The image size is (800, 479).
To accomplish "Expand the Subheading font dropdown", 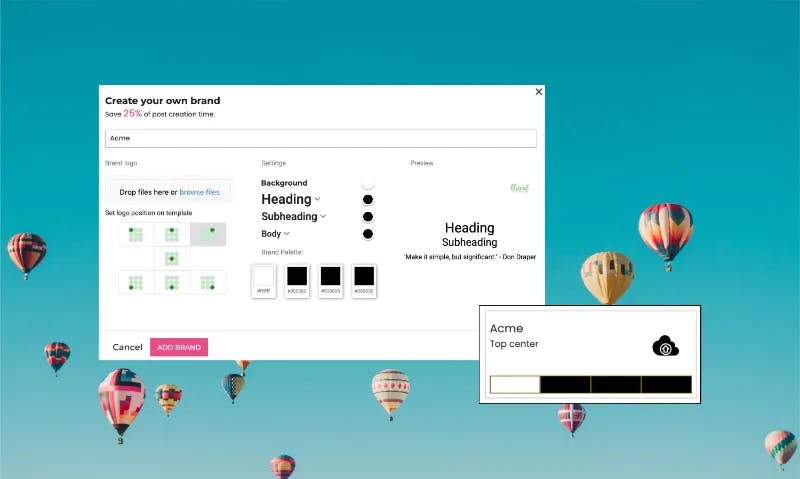I will pos(323,217).
